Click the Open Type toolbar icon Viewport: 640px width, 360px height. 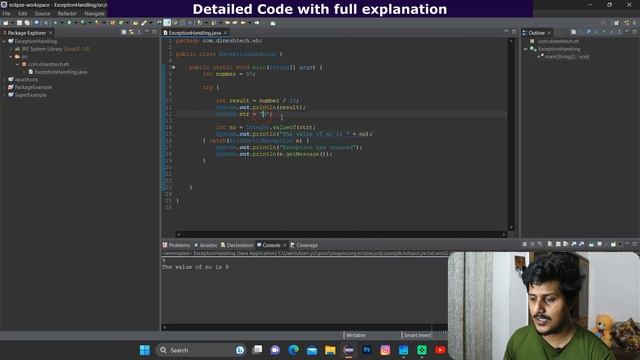pos(135,23)
